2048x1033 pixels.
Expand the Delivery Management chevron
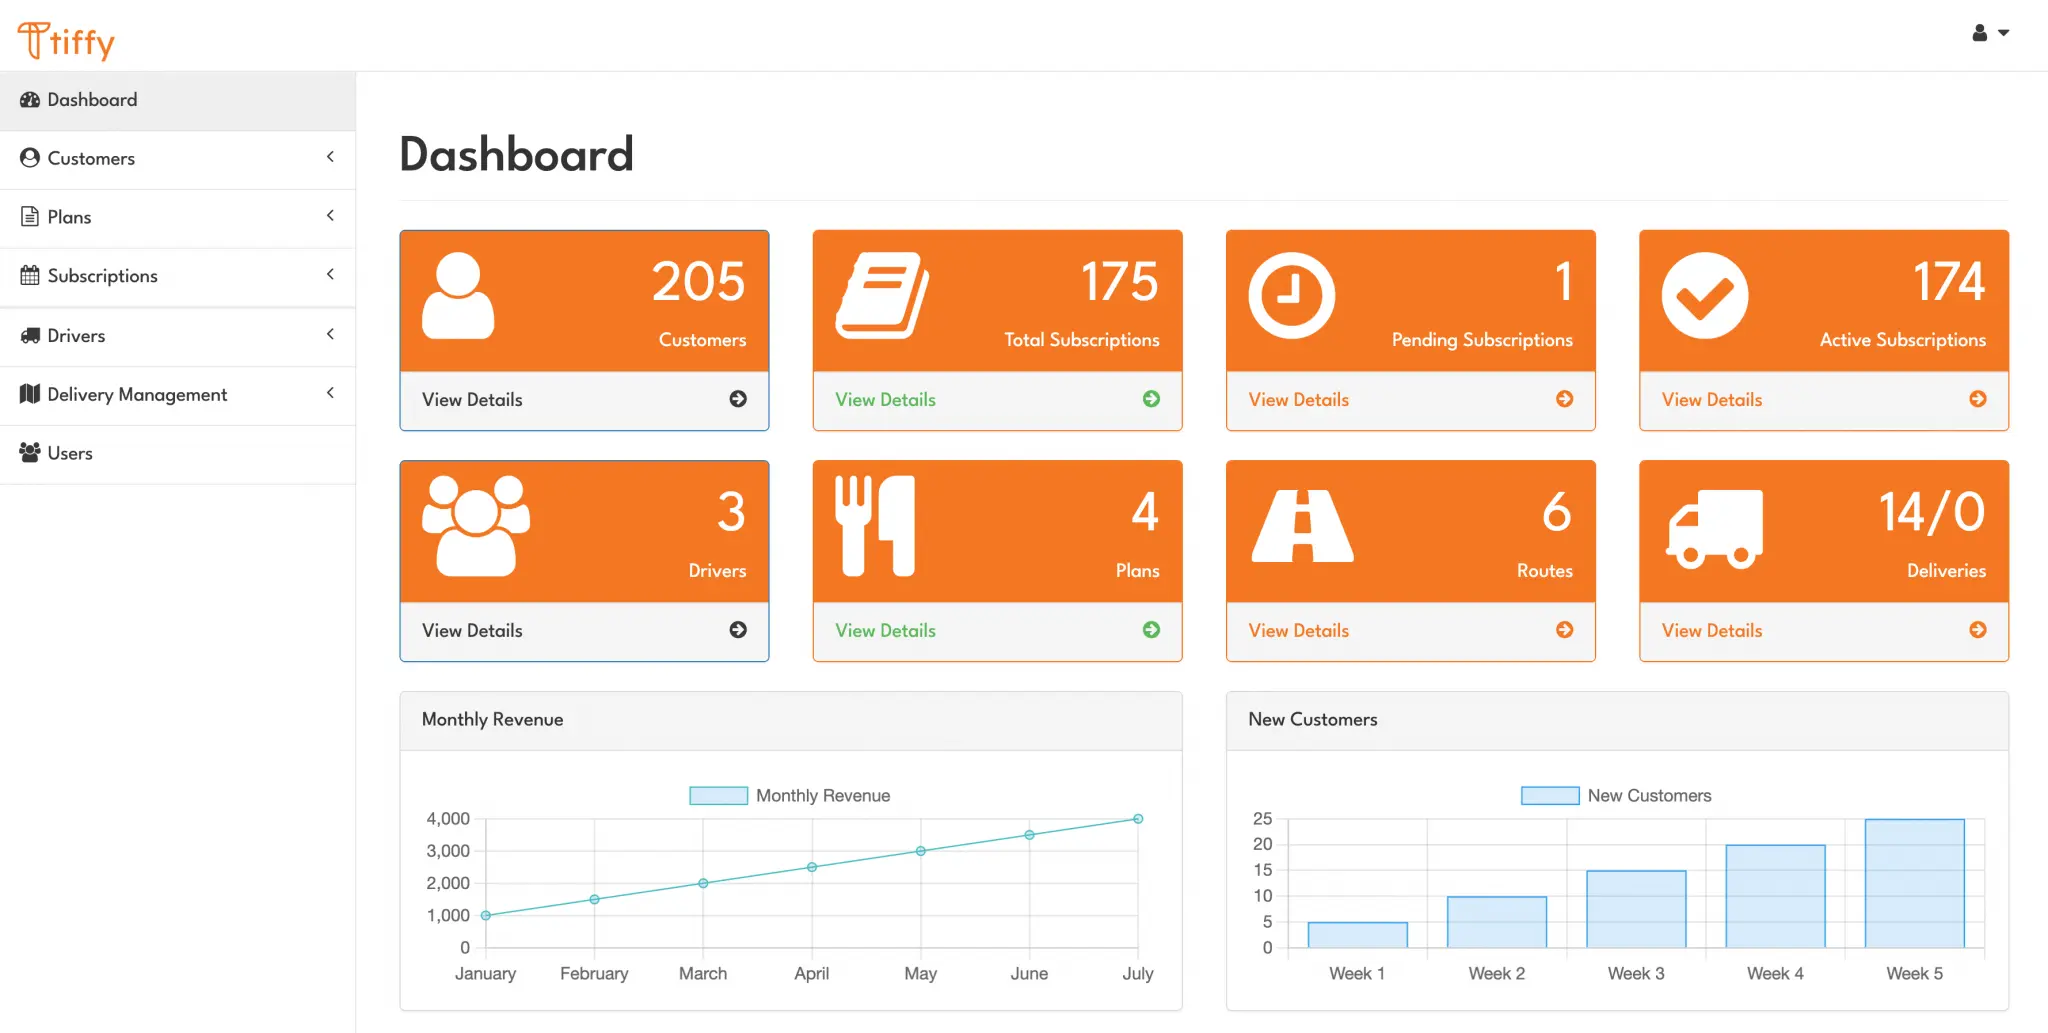[330, 393]
